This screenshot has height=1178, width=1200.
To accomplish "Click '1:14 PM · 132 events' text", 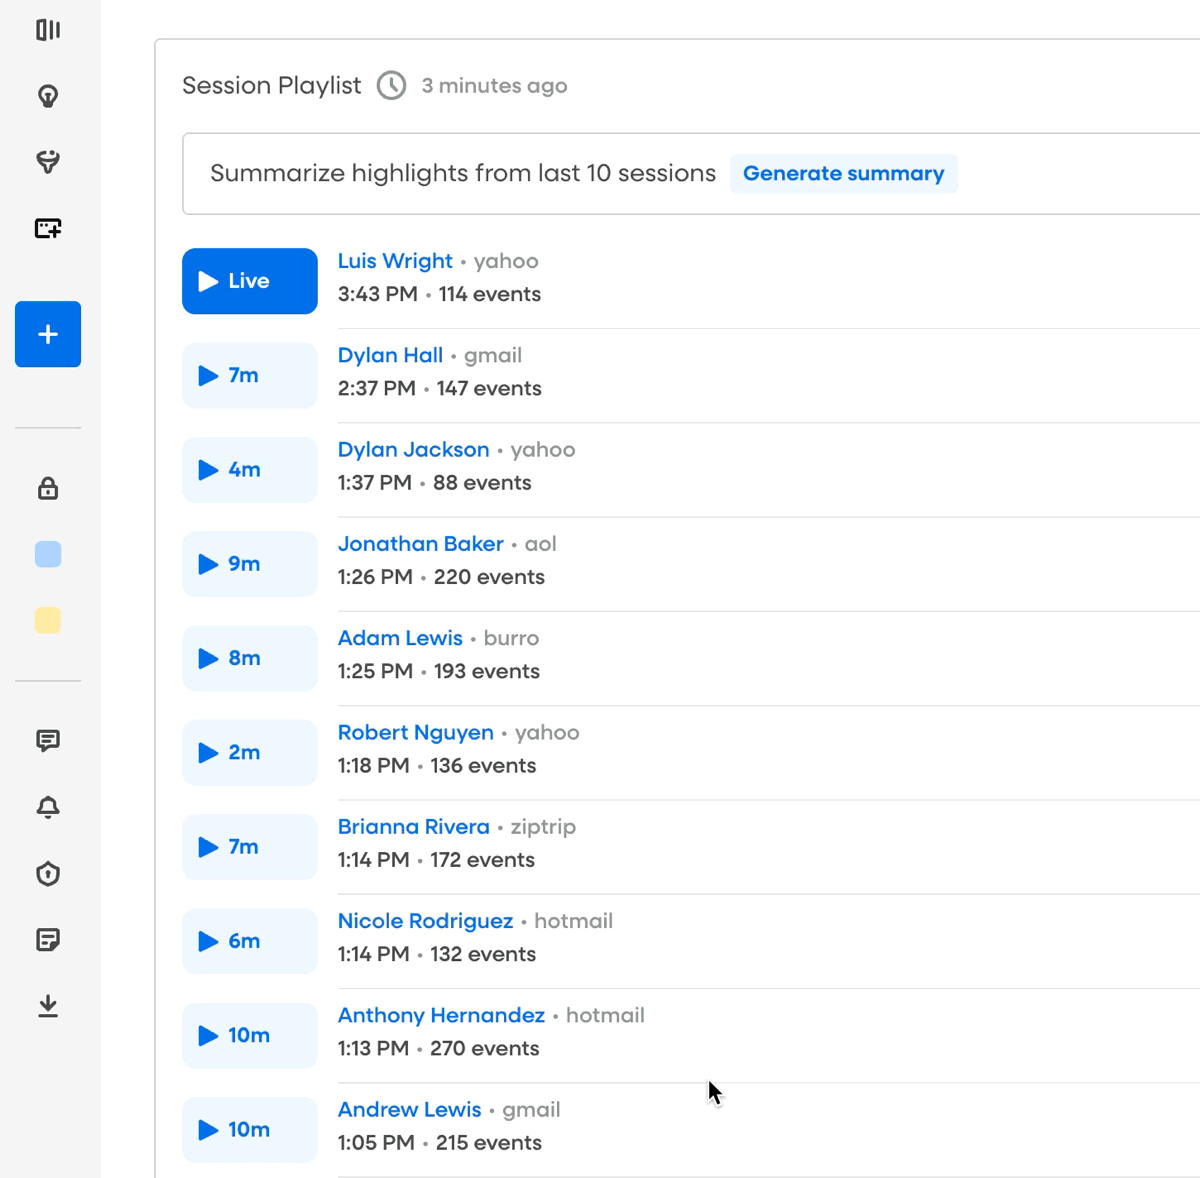I will click(x=437, y=954).
